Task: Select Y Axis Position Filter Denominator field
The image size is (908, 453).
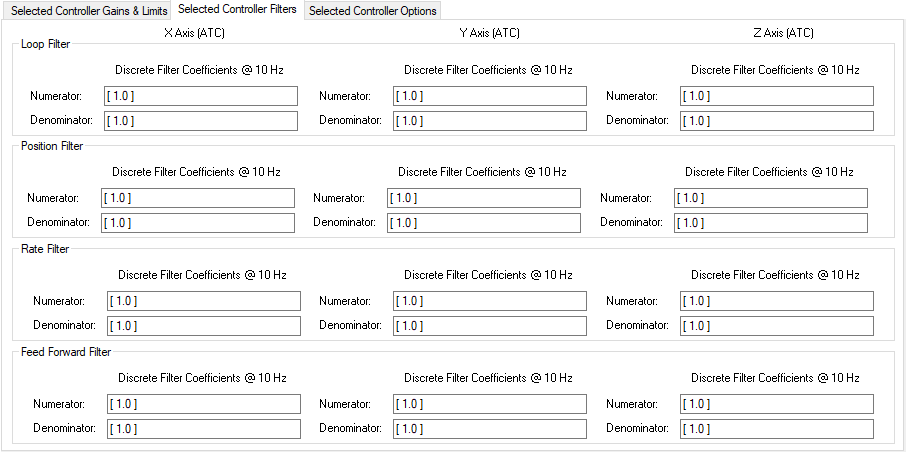Action: [483, 223]
